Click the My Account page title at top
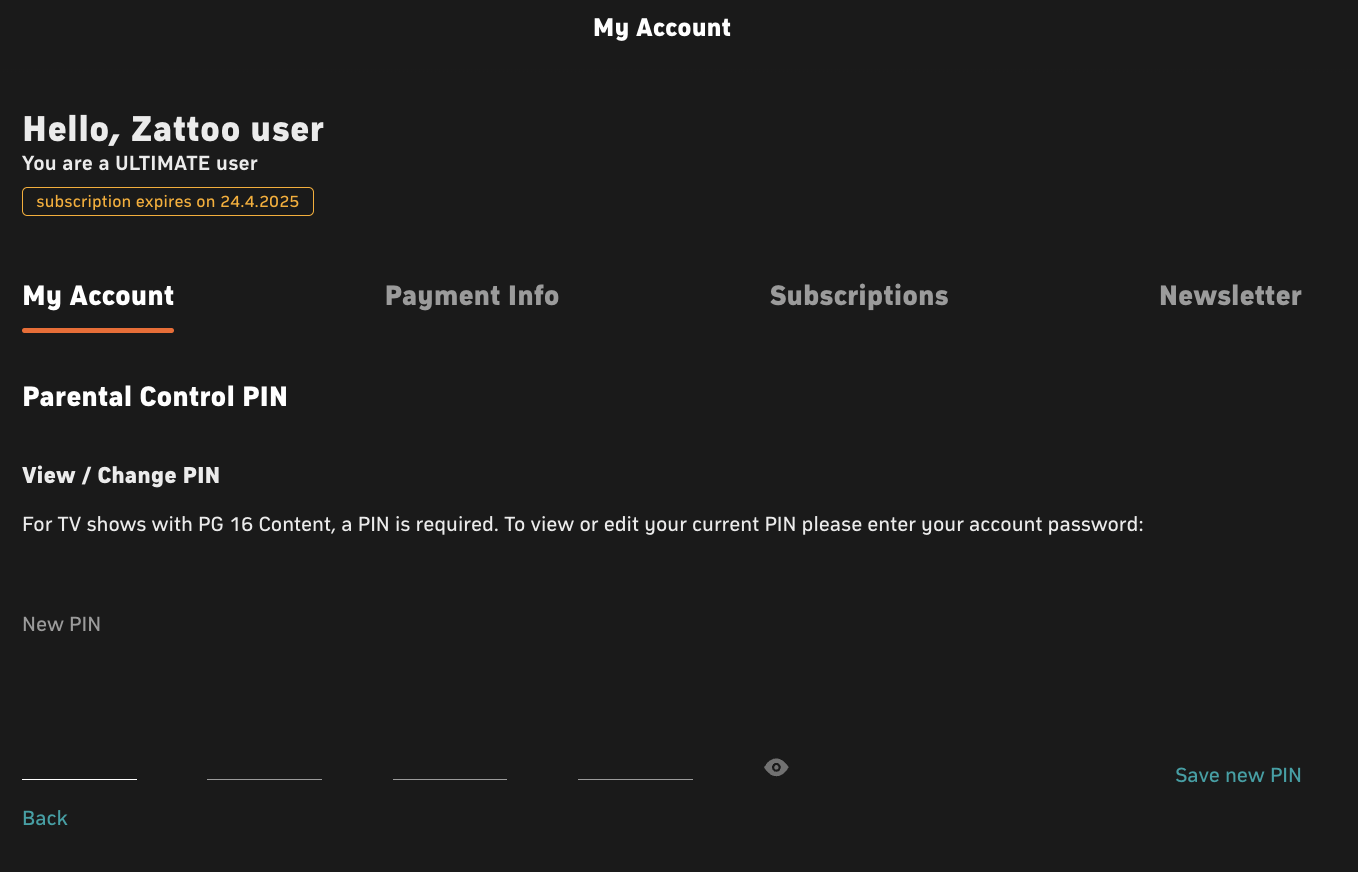Viewport: 1358px width, 872px height. click(x=662, y=28)
